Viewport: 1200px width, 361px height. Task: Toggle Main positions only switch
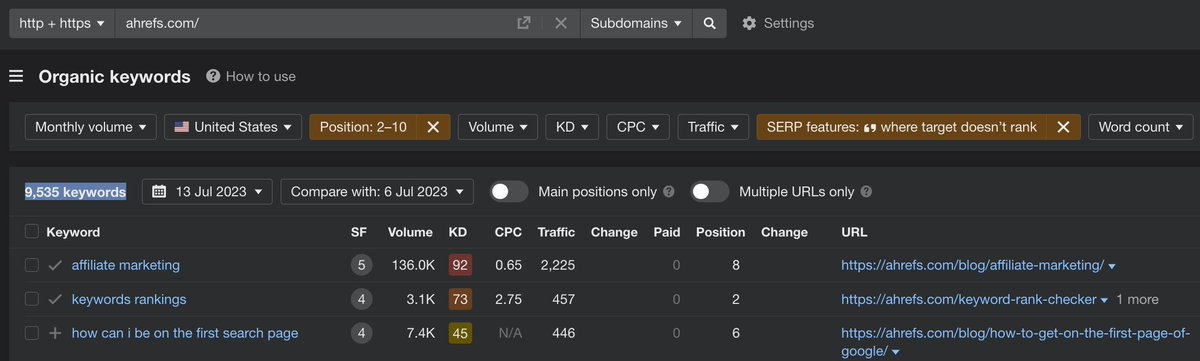509,191
